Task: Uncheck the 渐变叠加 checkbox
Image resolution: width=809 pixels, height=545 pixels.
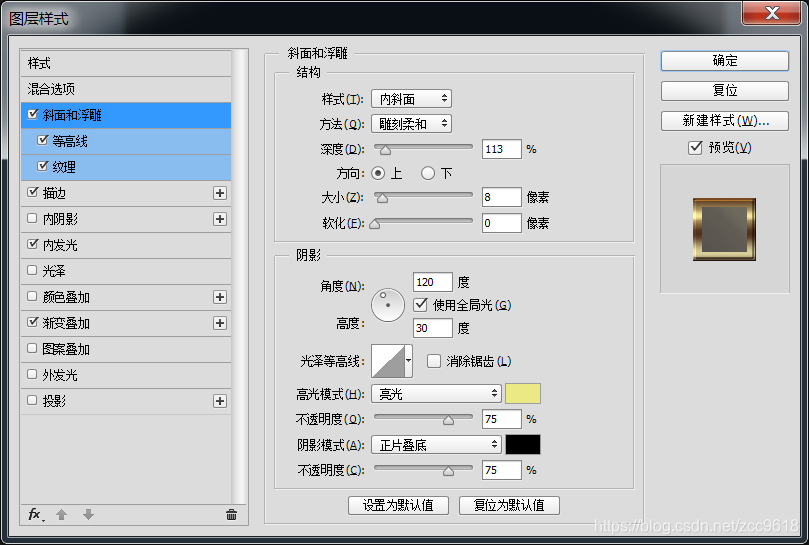Action: coord(33,322)
